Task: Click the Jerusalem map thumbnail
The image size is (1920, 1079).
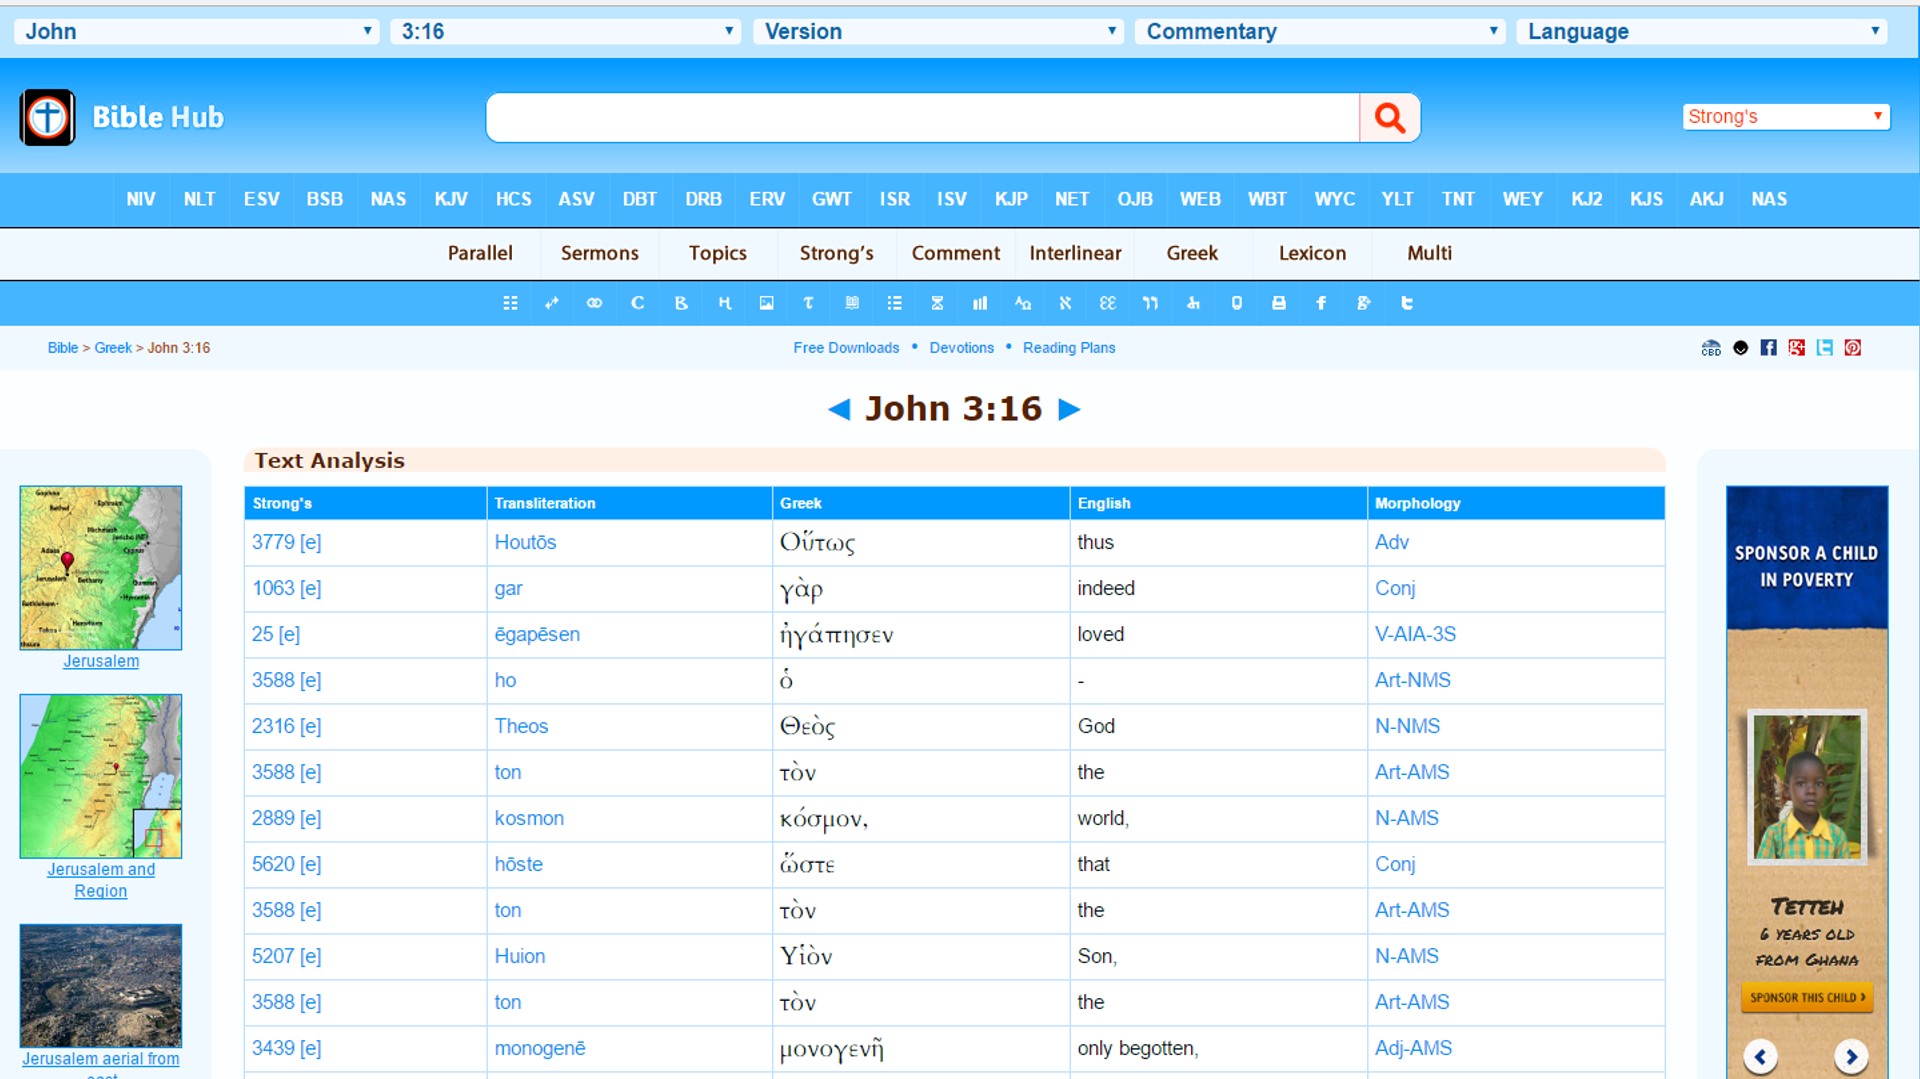Action: [x=101, y=568]
